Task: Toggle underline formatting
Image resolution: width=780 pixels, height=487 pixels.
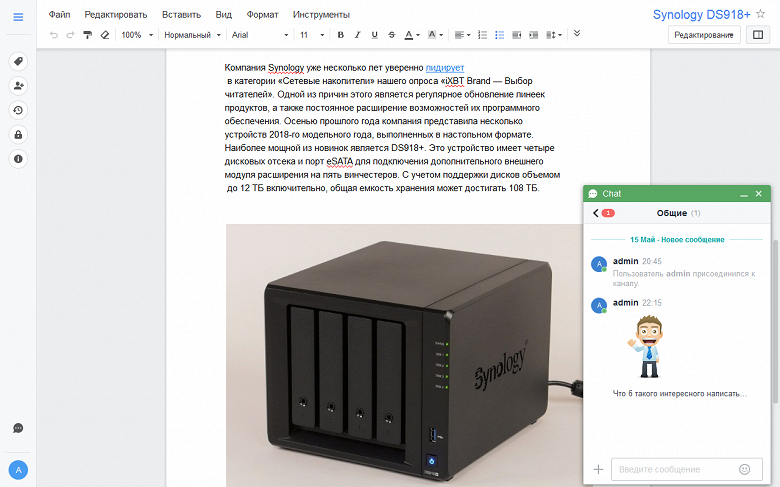Action: tap(375, 35)
